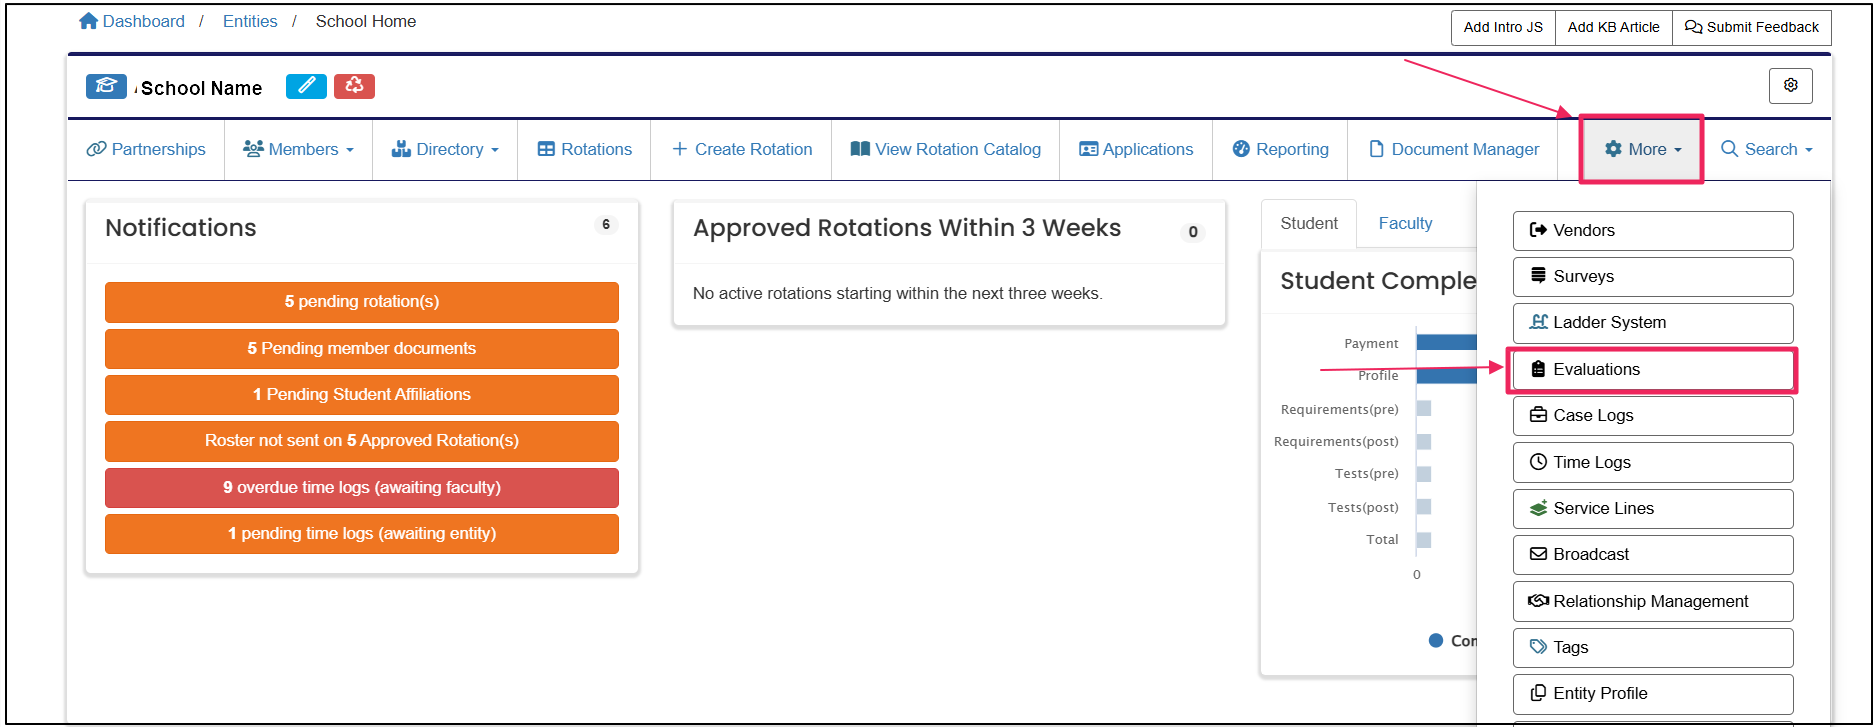Open the Reporting nav item
The image size is (1875, 727).
coord(1280,149)
